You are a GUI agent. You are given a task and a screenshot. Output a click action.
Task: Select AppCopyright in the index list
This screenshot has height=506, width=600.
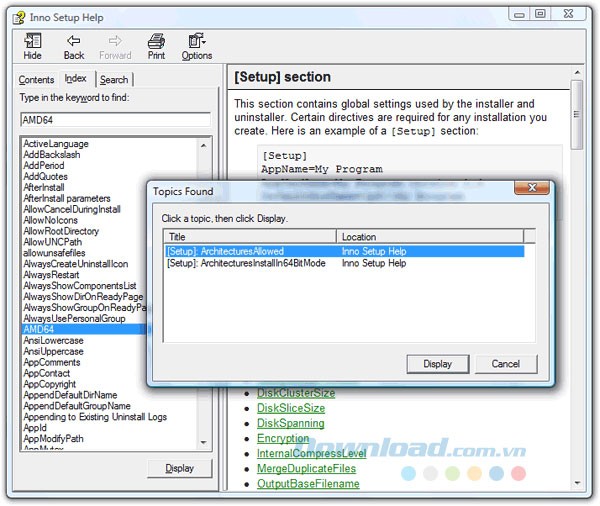pos(50,384)
